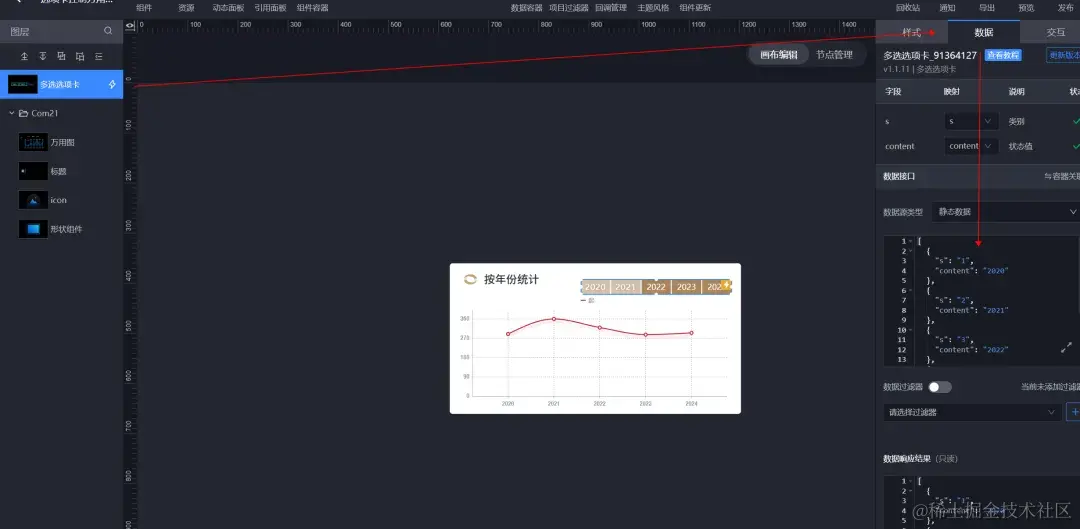The image size is (1080, 529).
Task: Open 通知 notifications
Action: tap(947, 8)
